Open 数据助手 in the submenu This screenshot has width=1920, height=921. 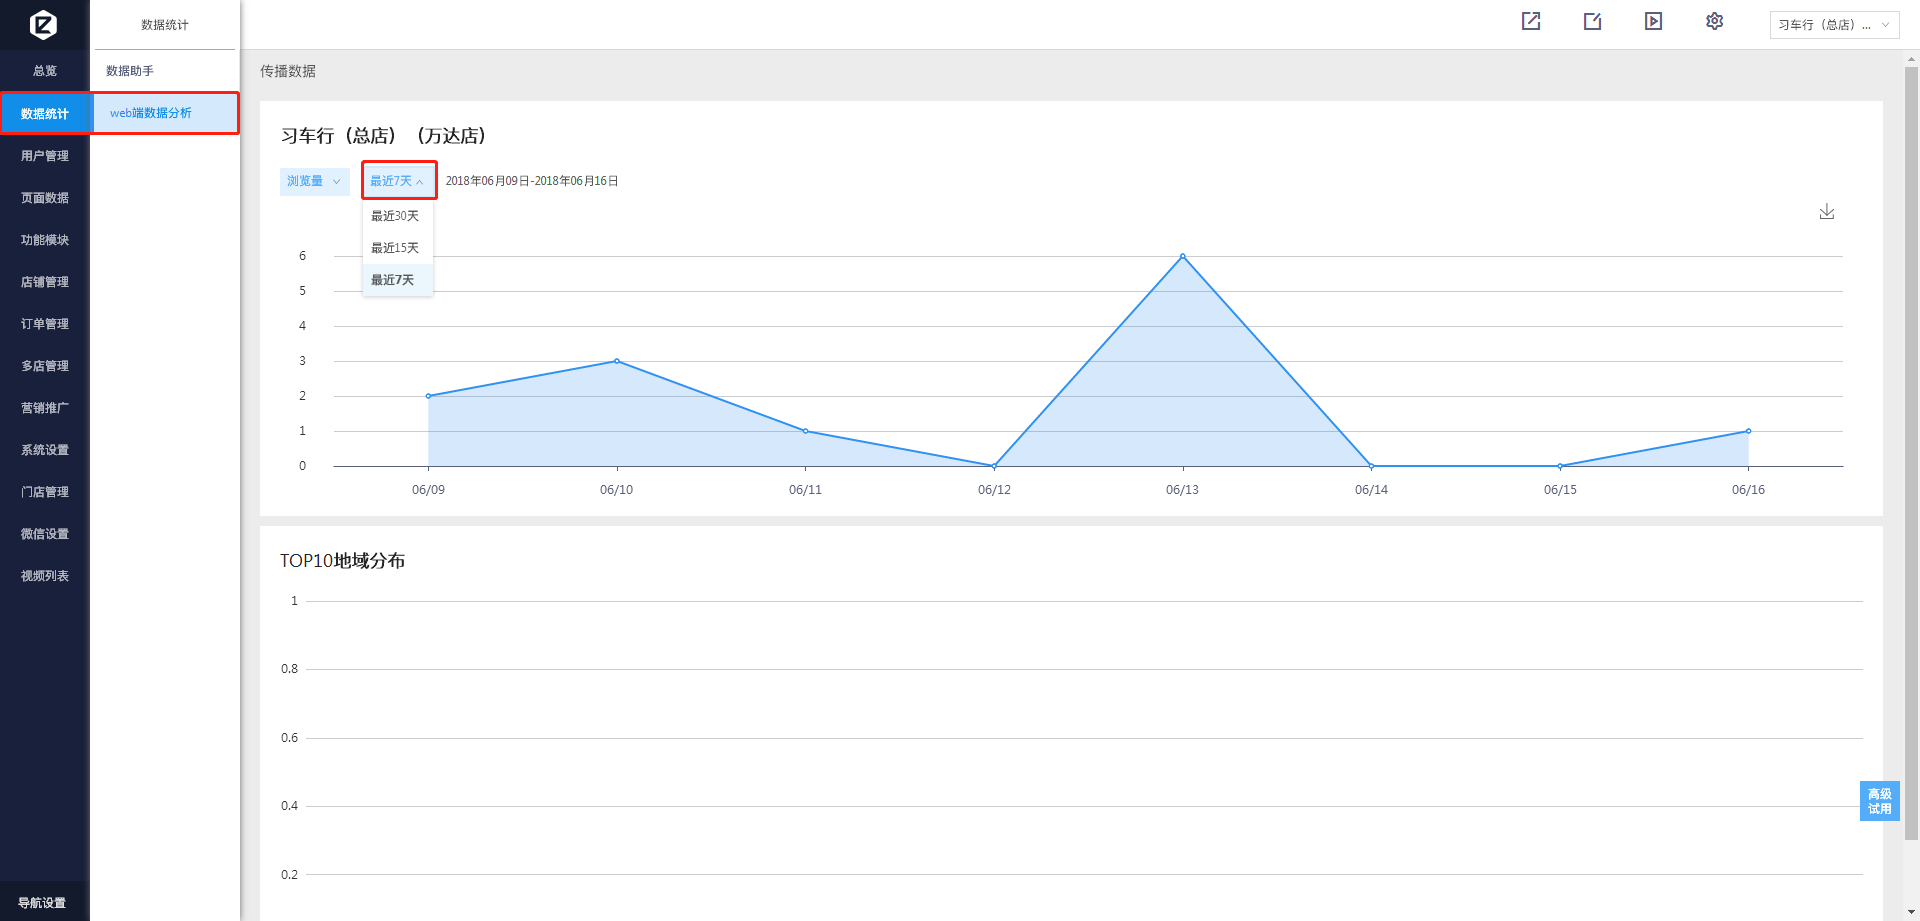pyautogui.click(x=130, y=71)
